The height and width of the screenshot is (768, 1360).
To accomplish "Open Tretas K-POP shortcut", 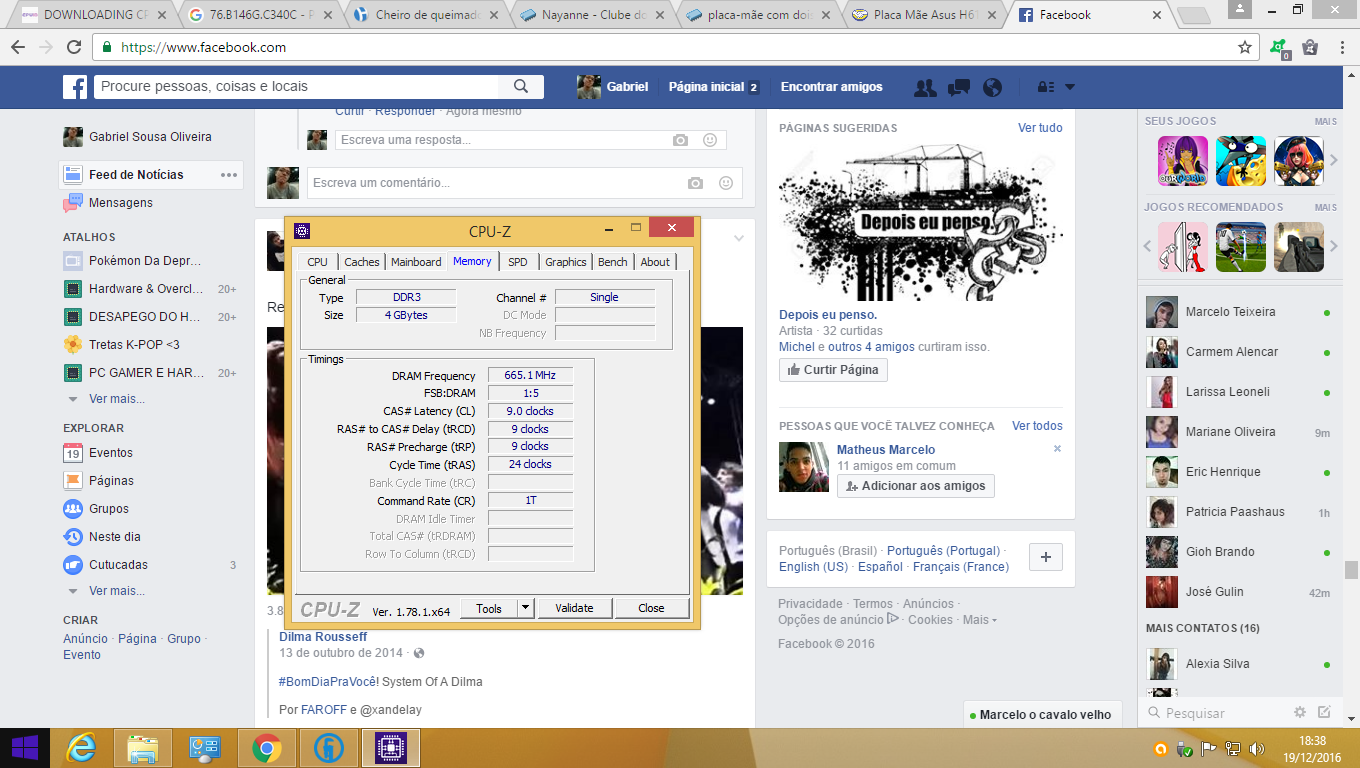I will coord(133,345).
